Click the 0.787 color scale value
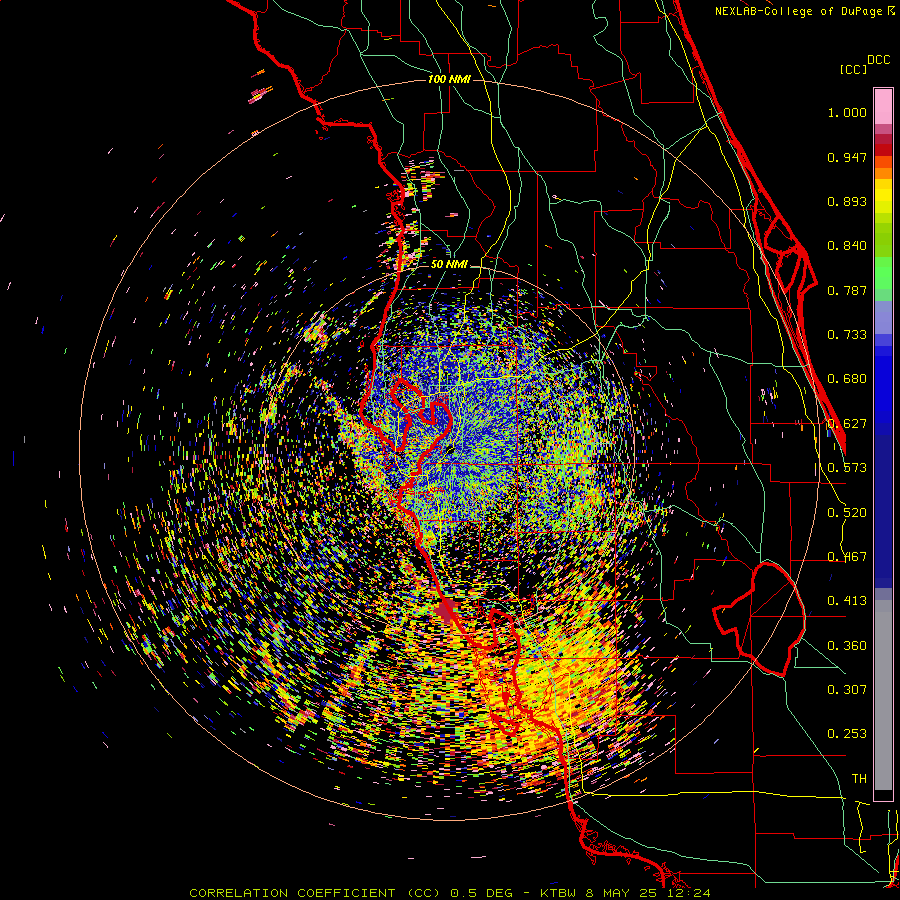This screenshot has width=900, height=900. click(847, 290)
